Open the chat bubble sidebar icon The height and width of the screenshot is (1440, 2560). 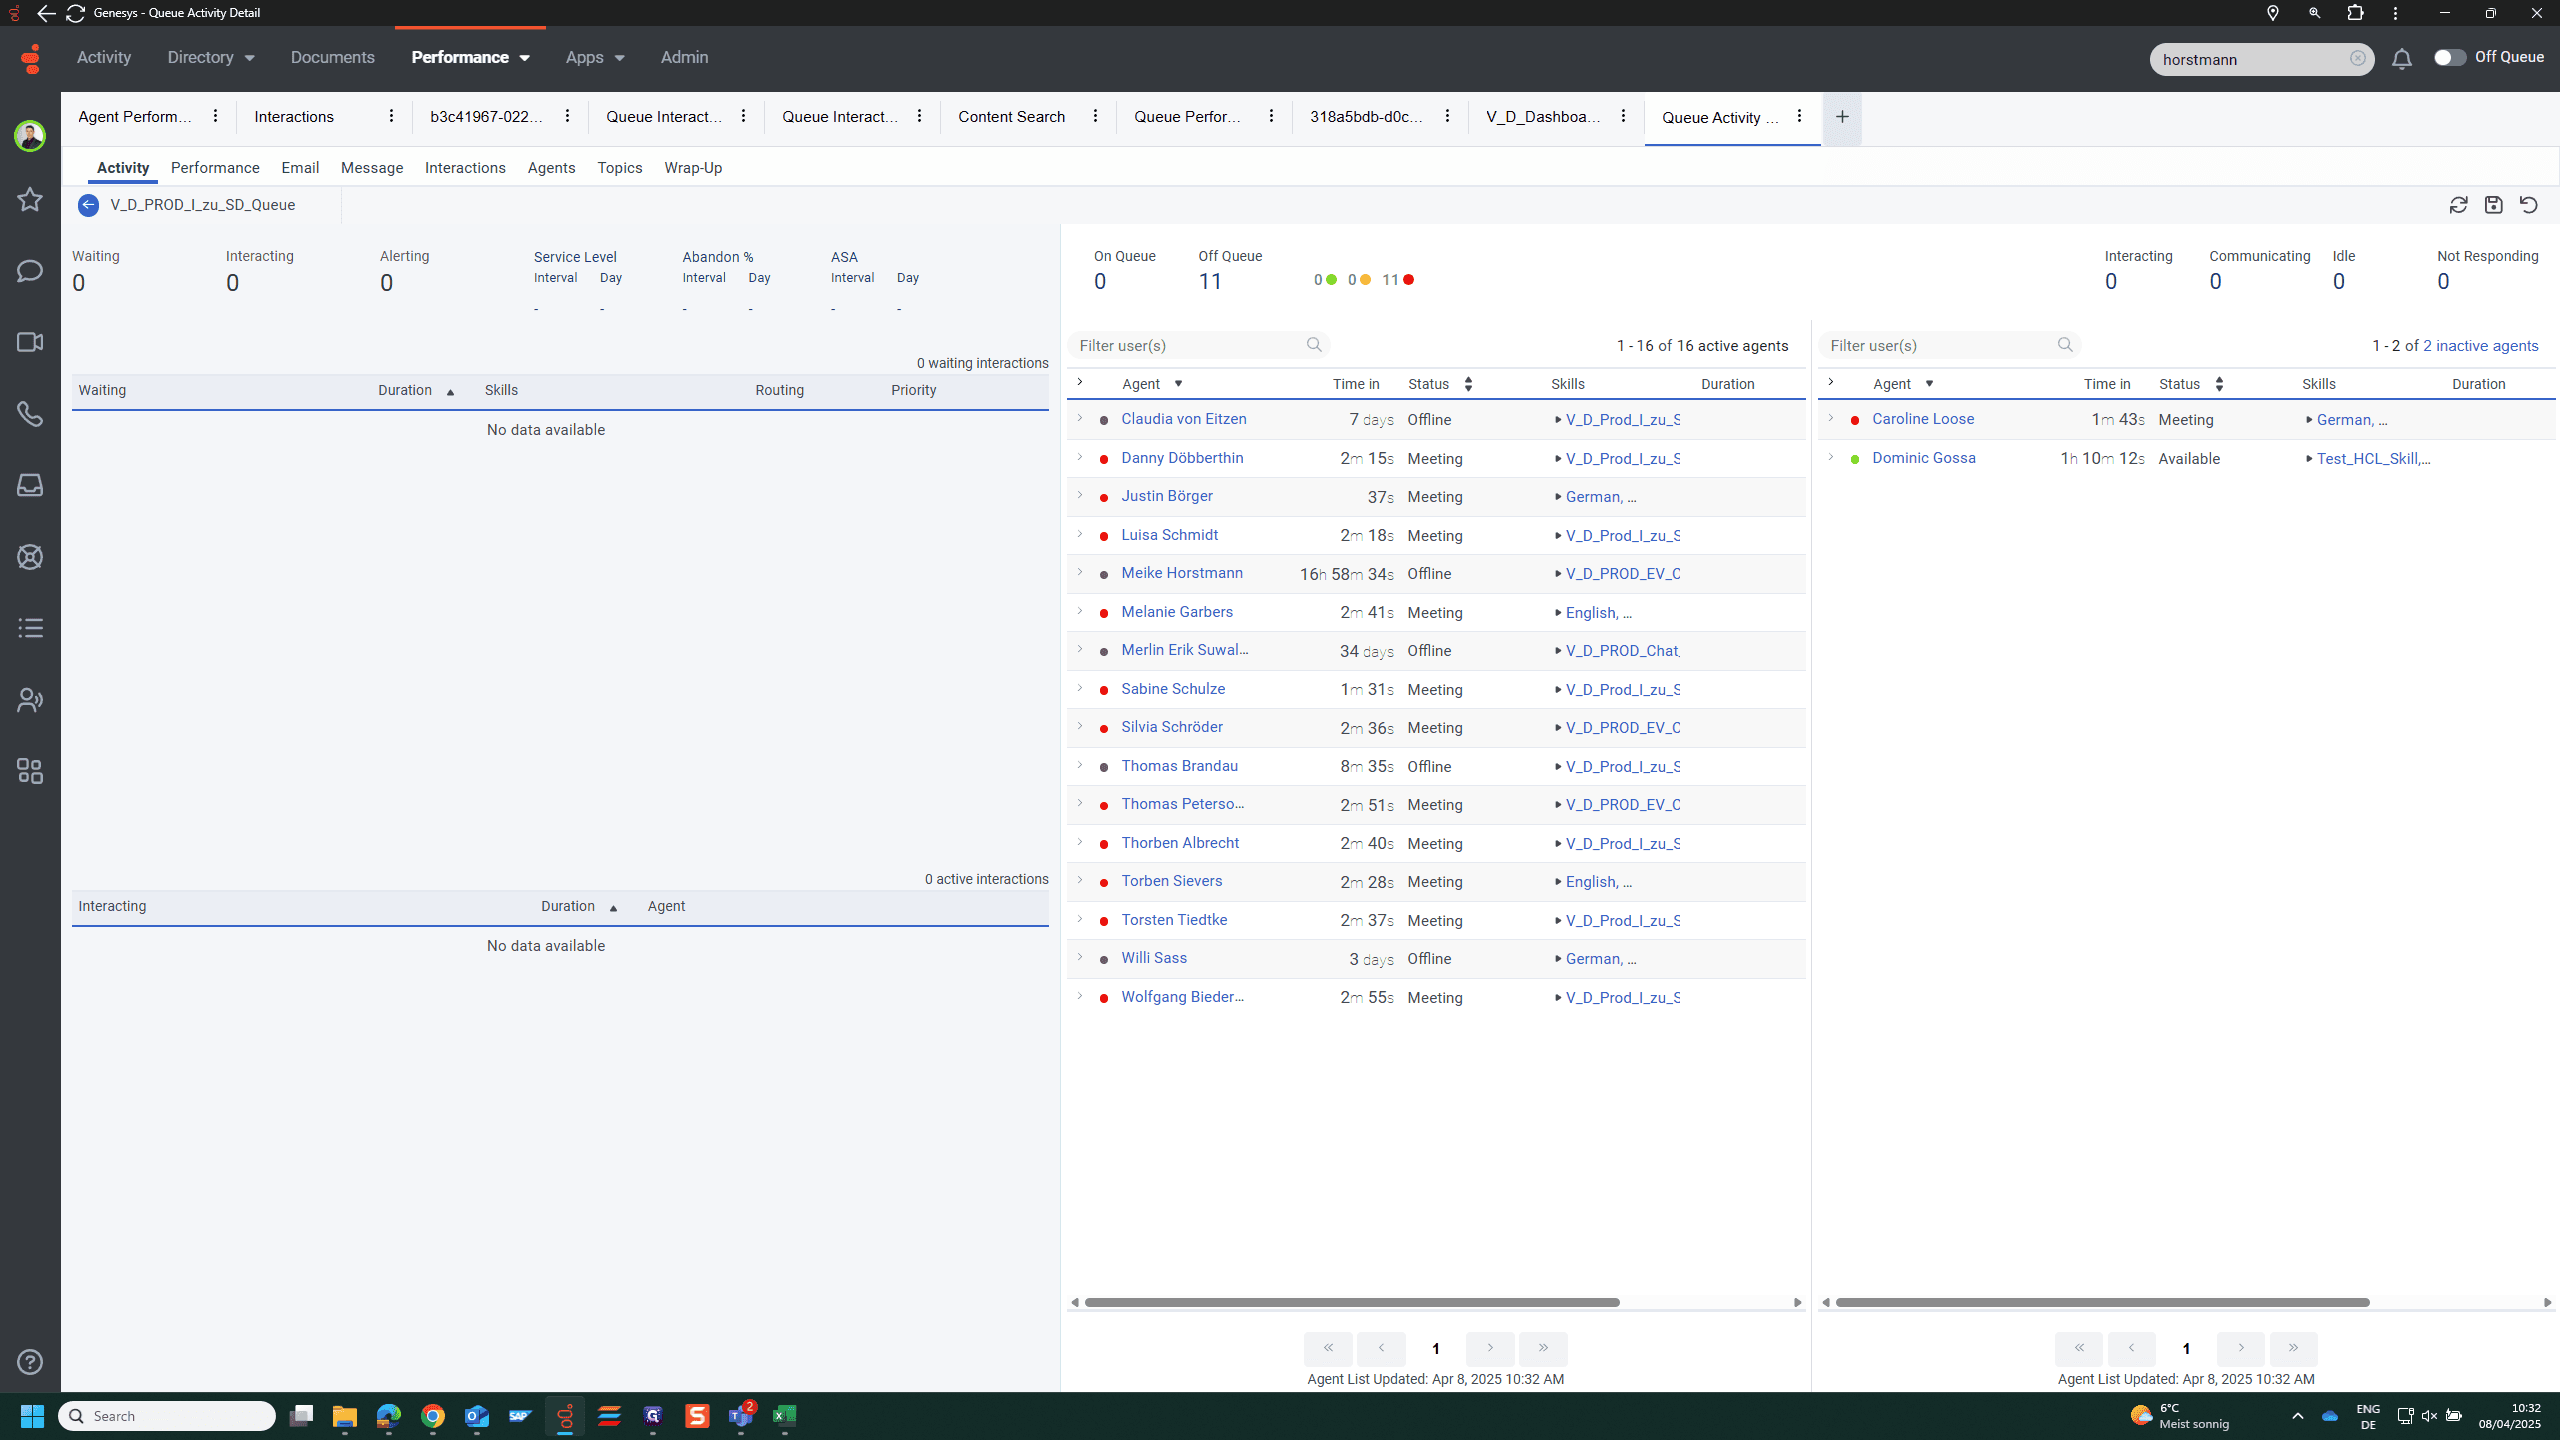coord(30,271)
